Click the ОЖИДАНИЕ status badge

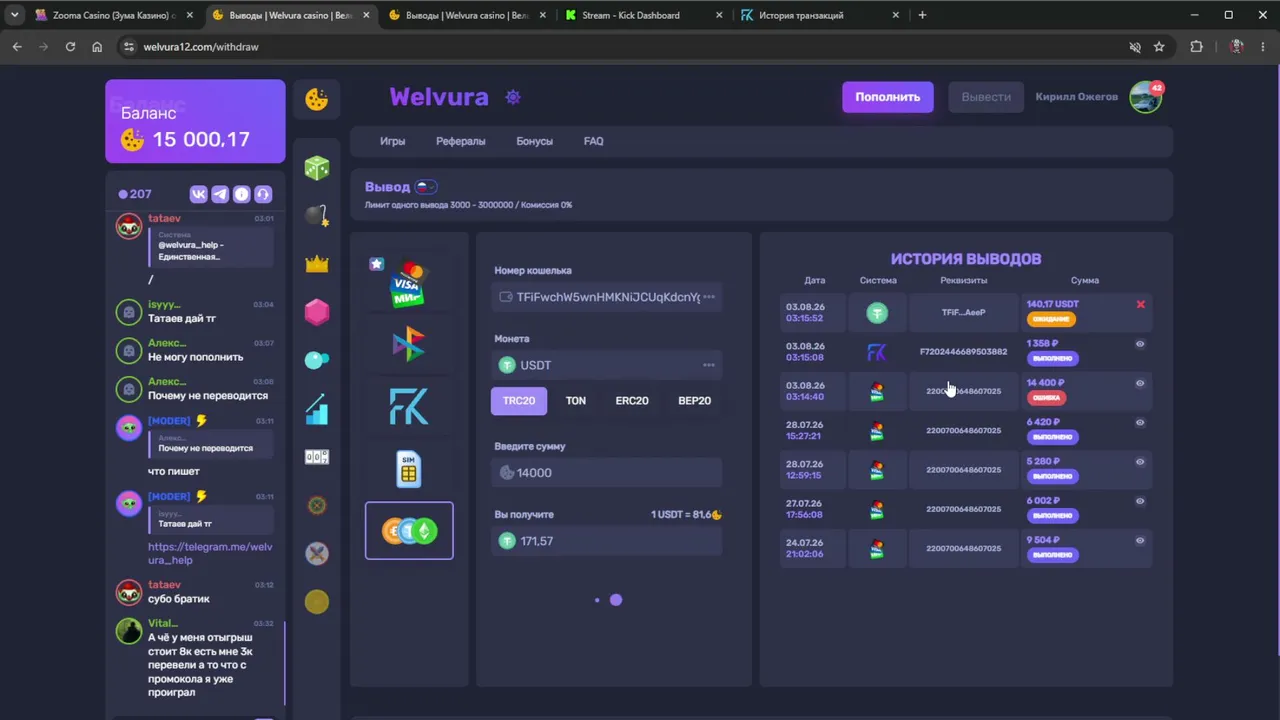[x=1051, y=319]
